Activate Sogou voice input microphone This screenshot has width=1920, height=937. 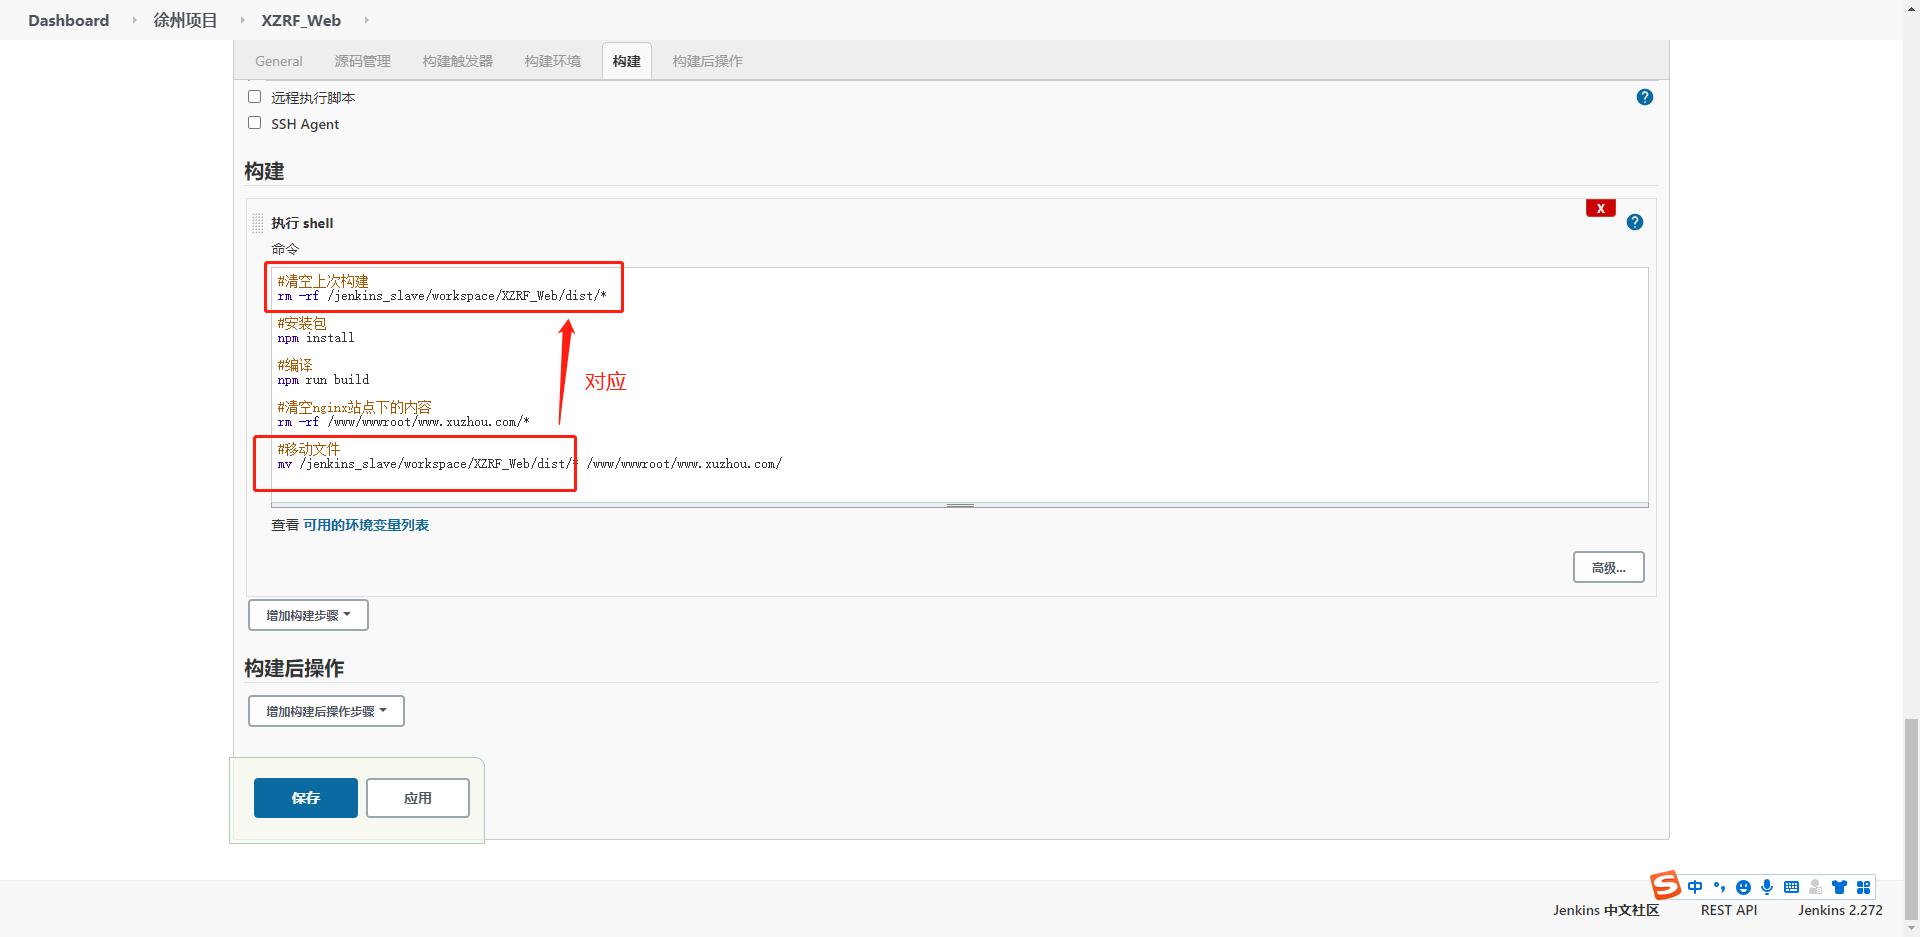(x=1767, y=887)
